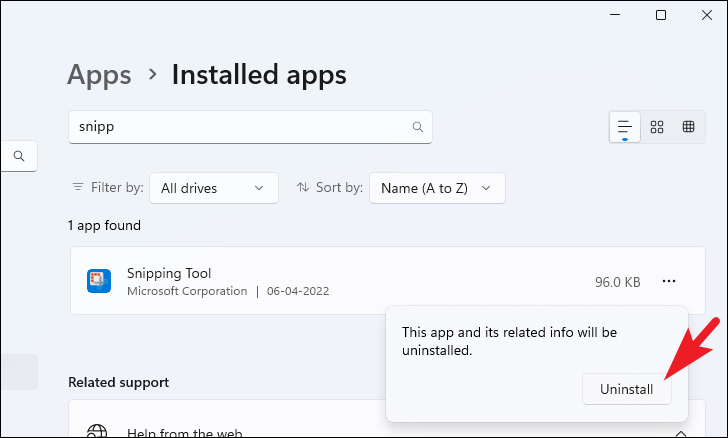The width and height of the screenshot is (728, 438).
Task: Open the three-dot menu for Snipping Tool
Action: point(669,281)
